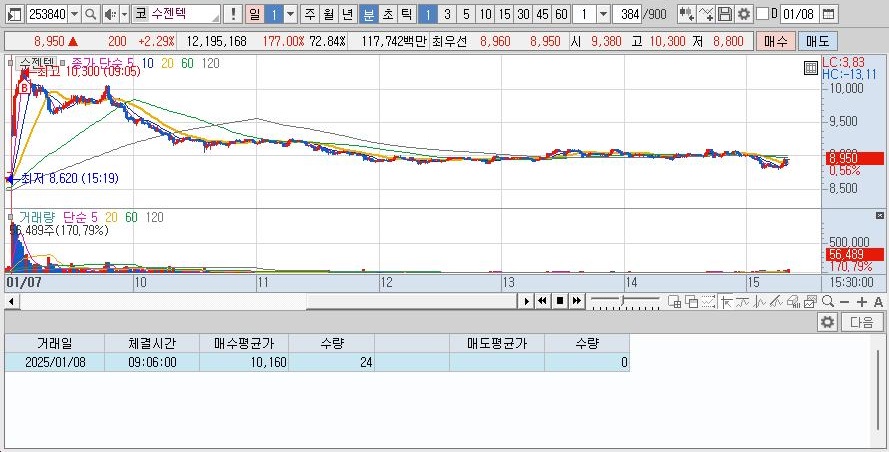Select 30-minute interval

(x=523, y=14)
